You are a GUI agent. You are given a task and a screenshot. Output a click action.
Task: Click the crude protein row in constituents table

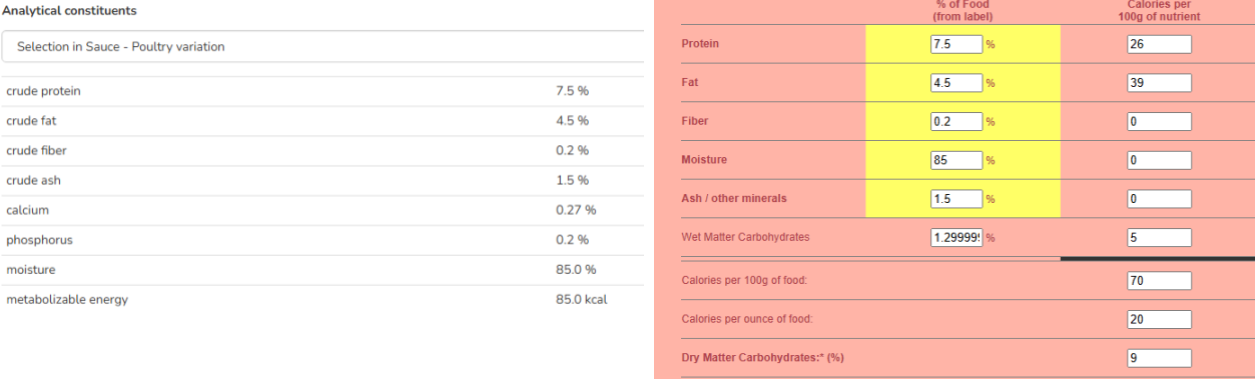322,91
